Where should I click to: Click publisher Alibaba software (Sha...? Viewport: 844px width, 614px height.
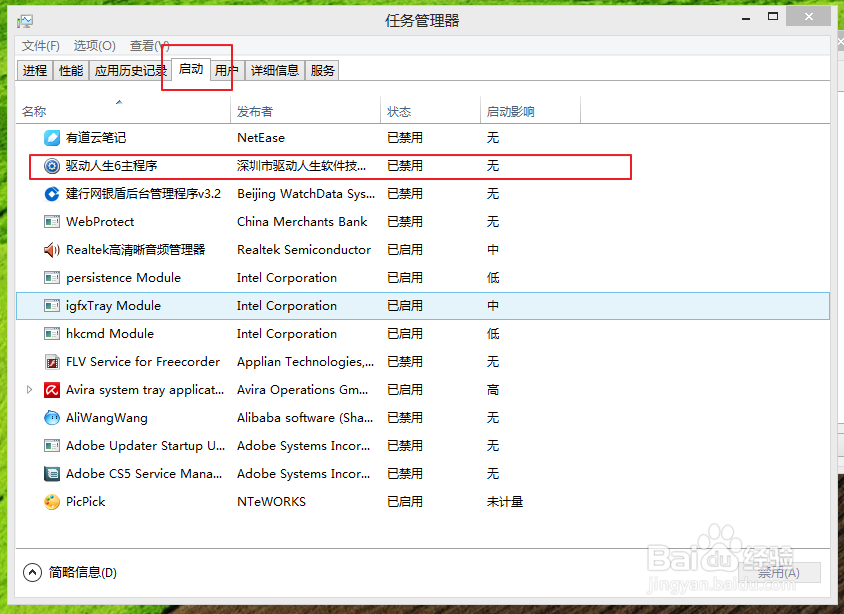305,418
